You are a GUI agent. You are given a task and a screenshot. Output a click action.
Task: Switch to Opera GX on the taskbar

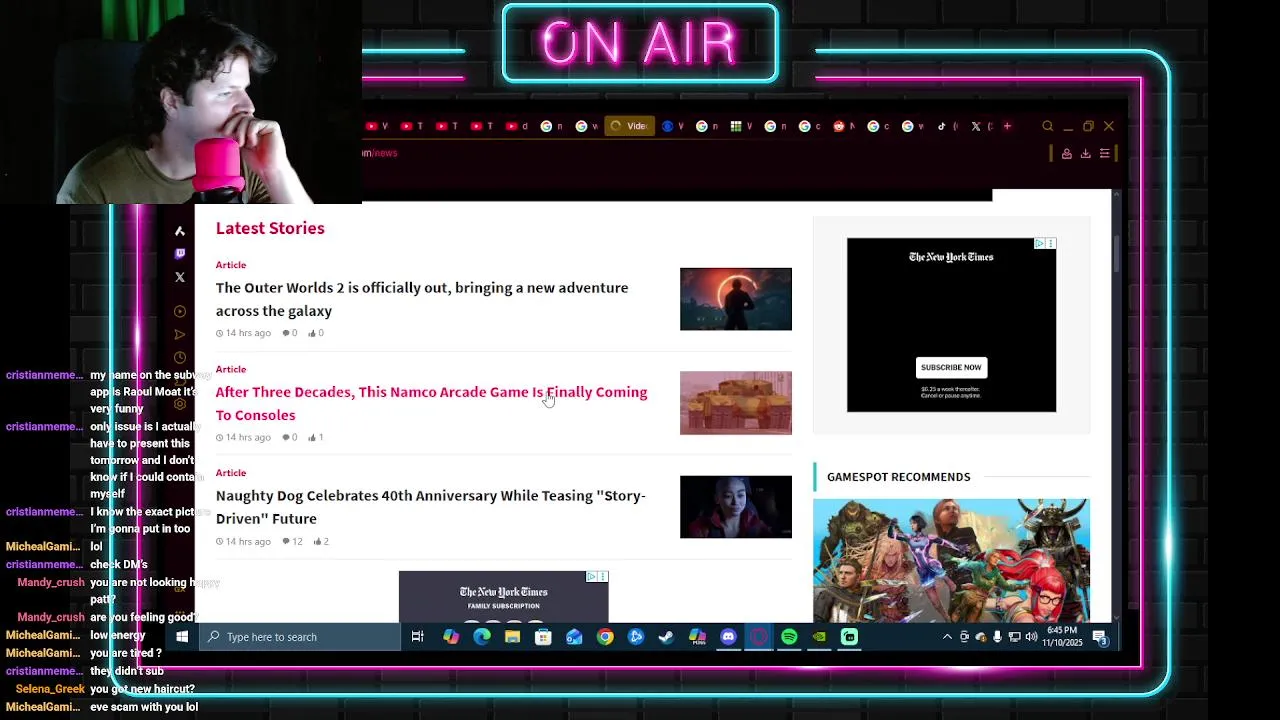click(758, 637)
